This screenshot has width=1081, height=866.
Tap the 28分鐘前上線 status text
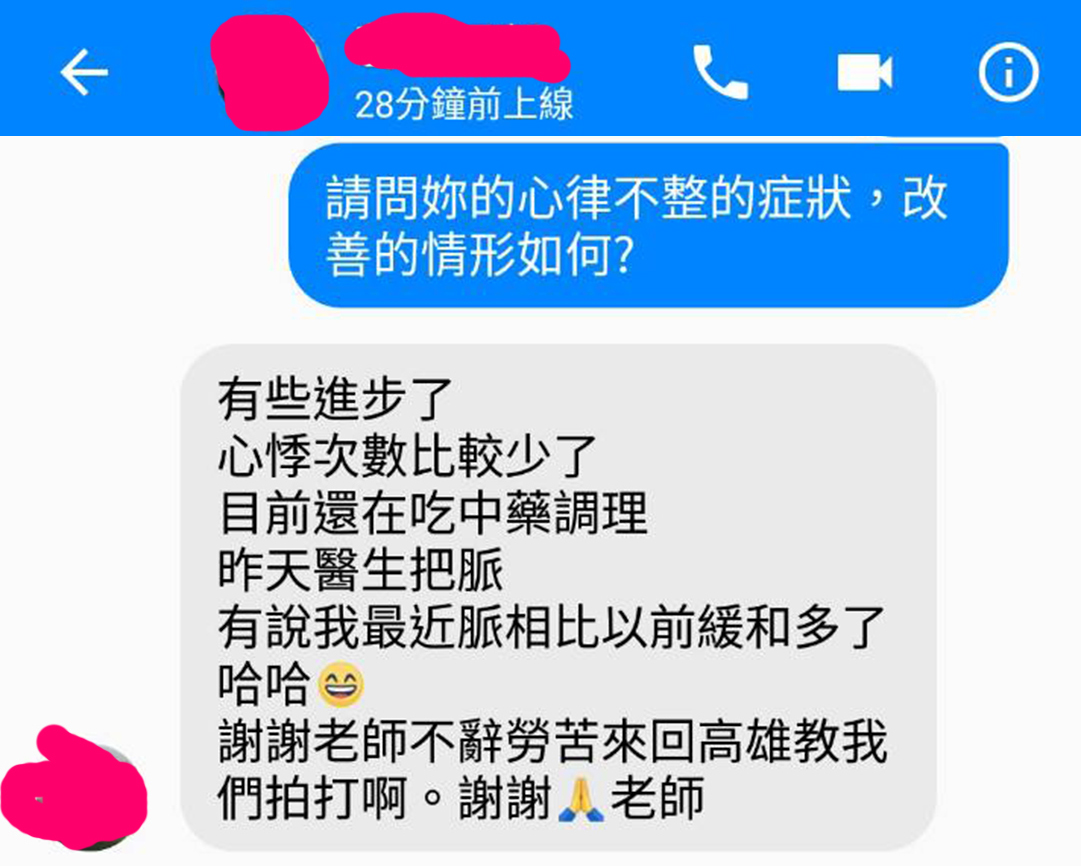coord(463,105)
